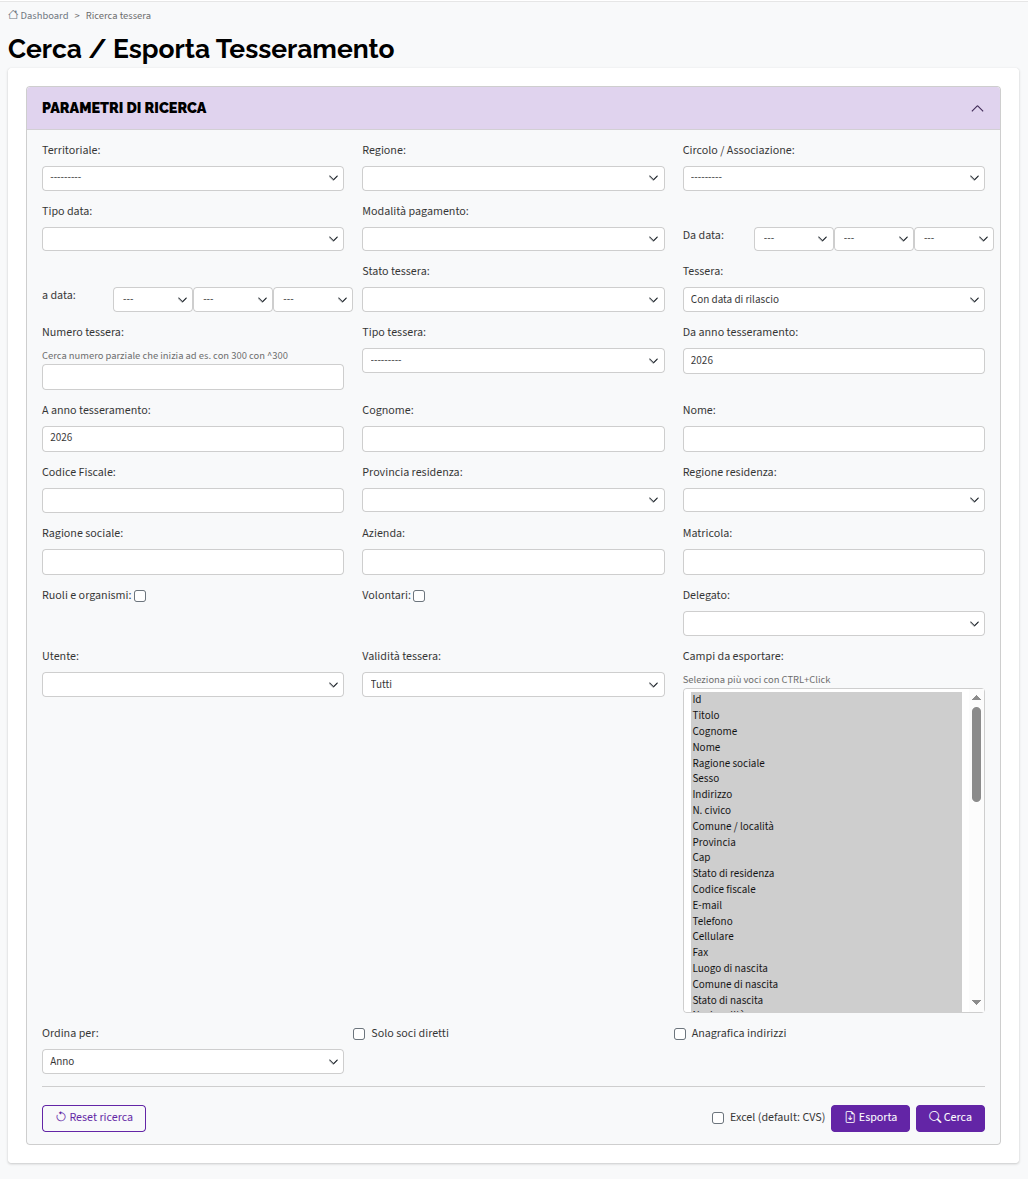Click the Esporta button
Screen dimensions: 1028x1179
[x=870, y=1118]
